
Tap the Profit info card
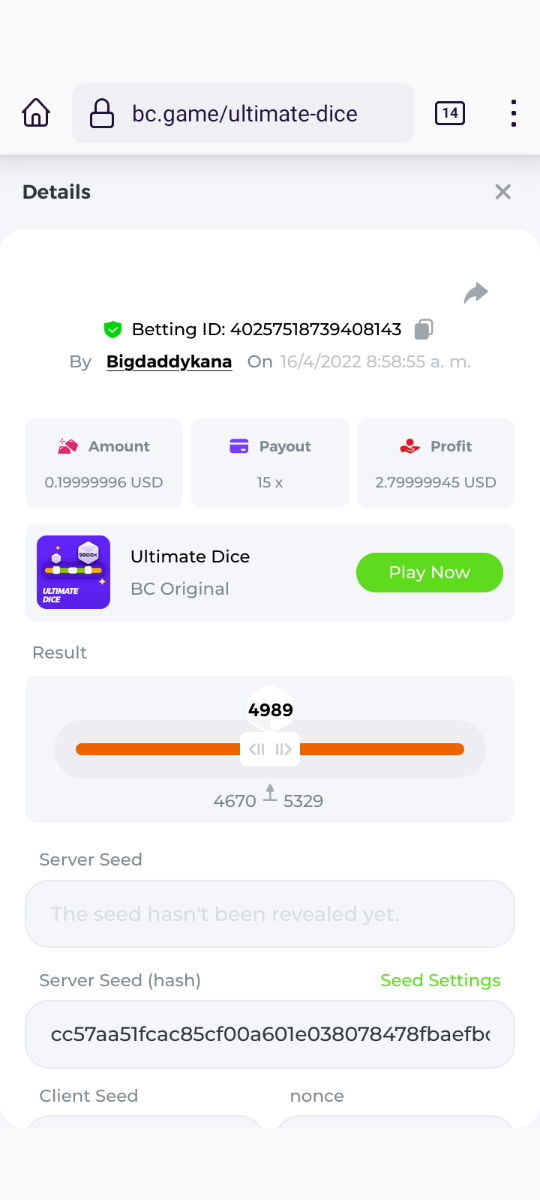[x=436, y=463]
